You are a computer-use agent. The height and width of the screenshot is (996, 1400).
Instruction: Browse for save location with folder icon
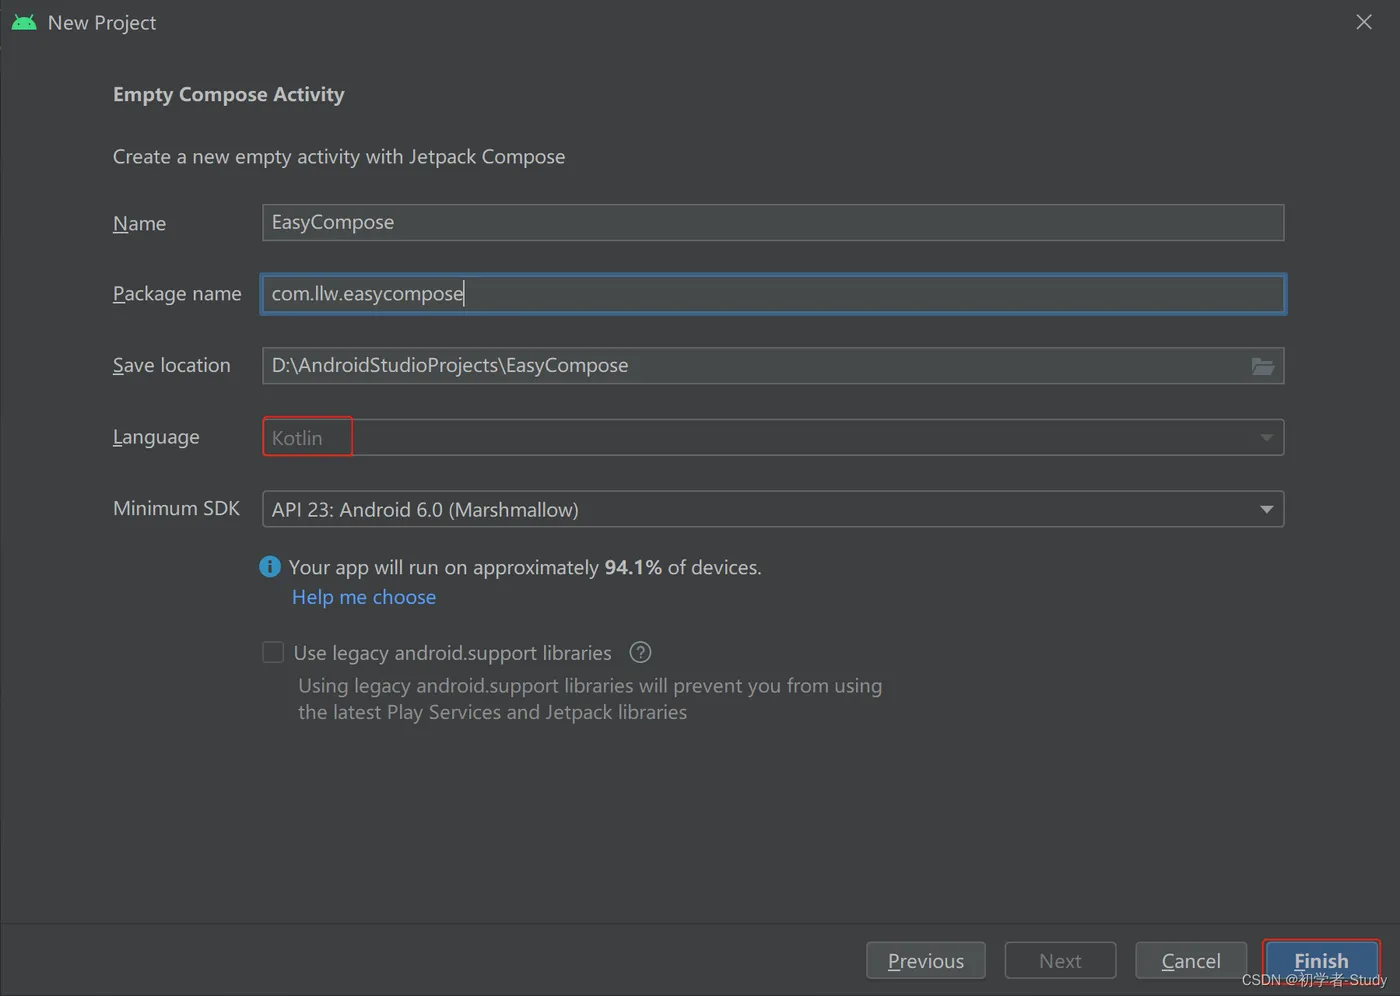(1263, 366)
